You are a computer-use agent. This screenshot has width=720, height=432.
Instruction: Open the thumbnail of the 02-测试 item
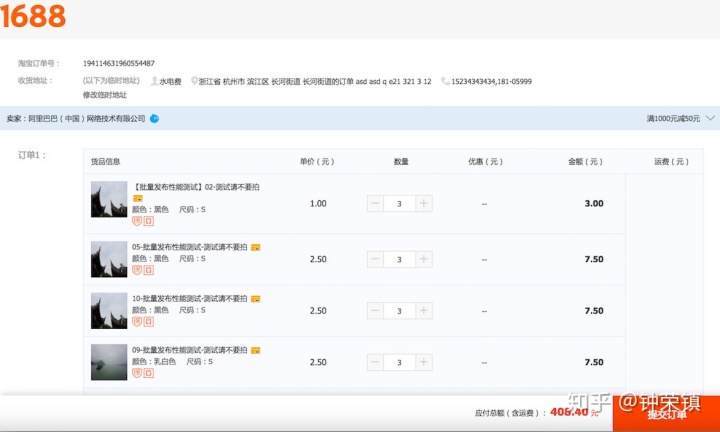[109, 199]
